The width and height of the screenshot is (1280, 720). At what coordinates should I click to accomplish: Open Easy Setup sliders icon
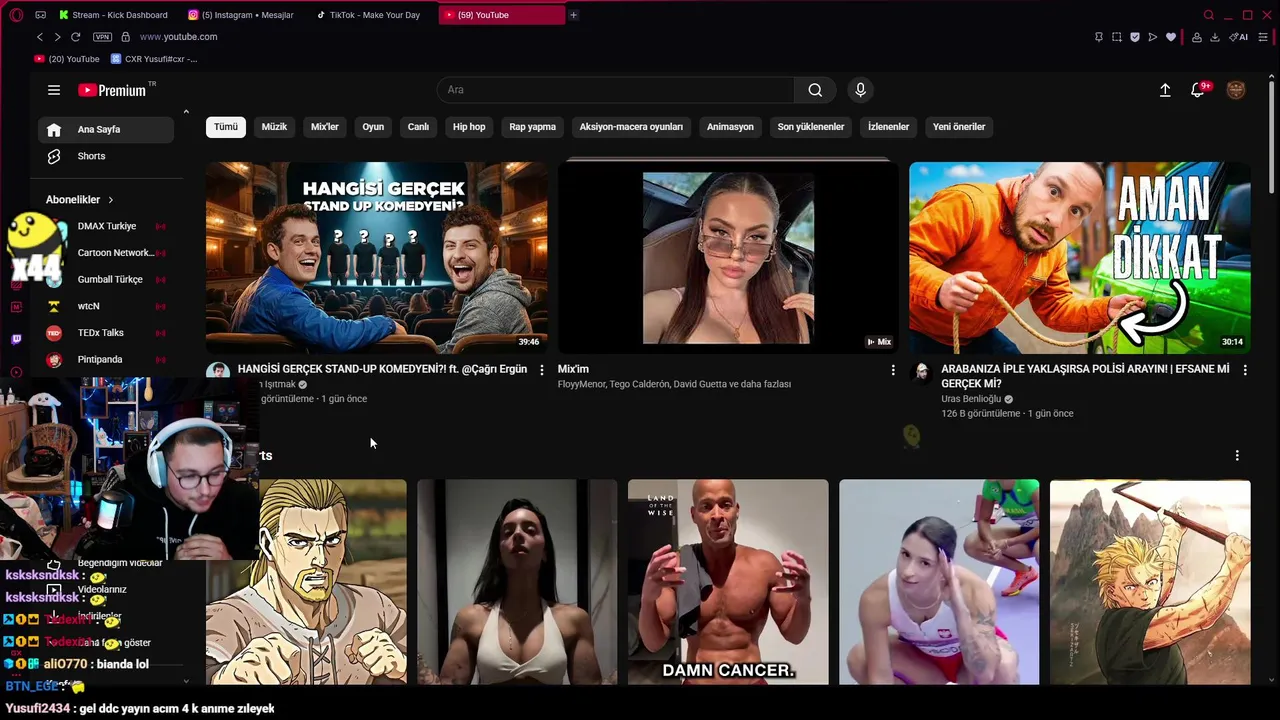point(1262,37)
